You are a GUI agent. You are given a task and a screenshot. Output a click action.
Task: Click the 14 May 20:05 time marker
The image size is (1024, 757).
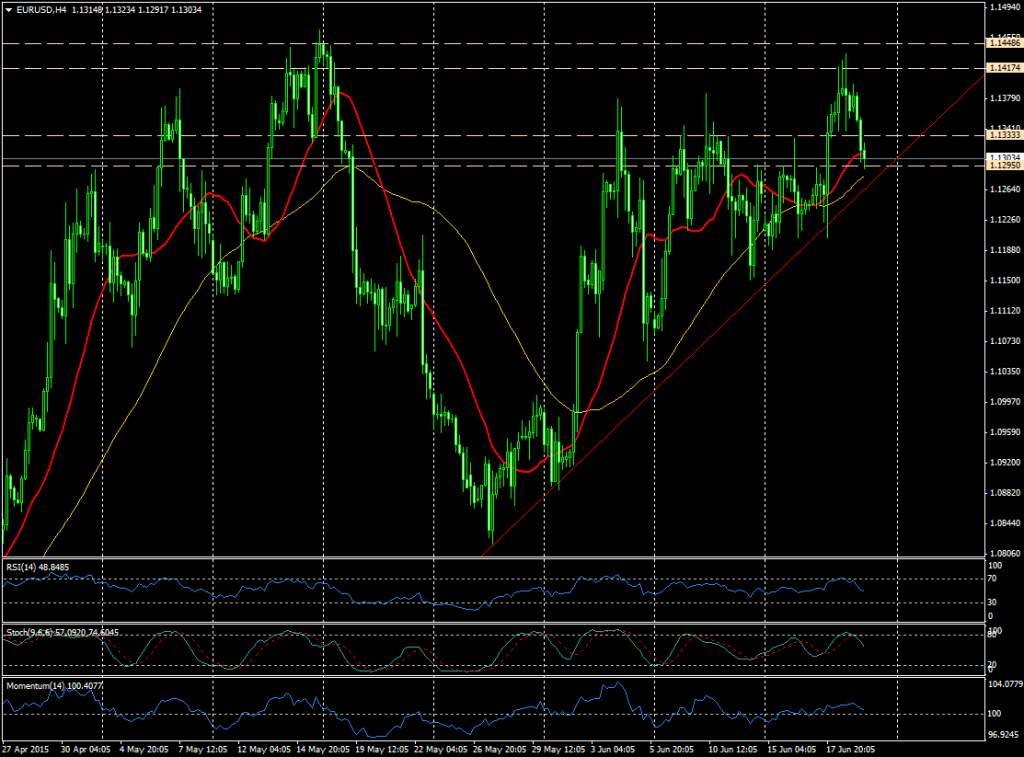pos(322,748)
